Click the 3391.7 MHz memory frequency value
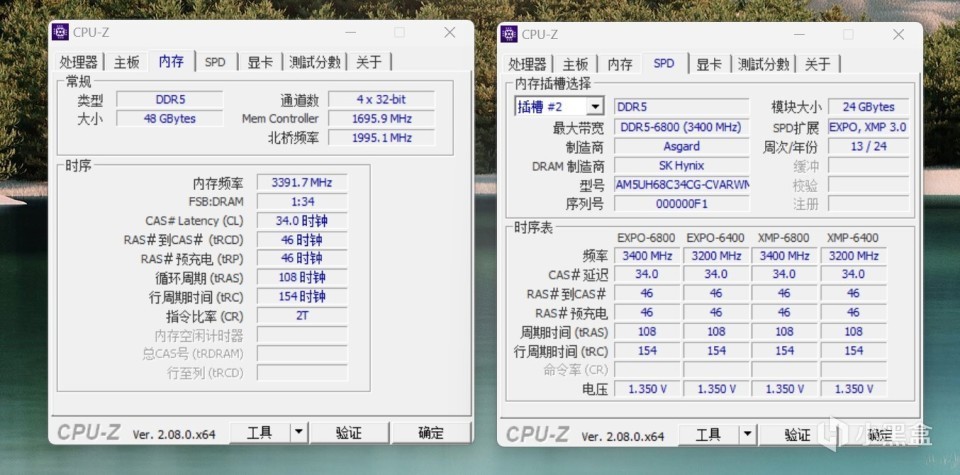 coord(302,182)
